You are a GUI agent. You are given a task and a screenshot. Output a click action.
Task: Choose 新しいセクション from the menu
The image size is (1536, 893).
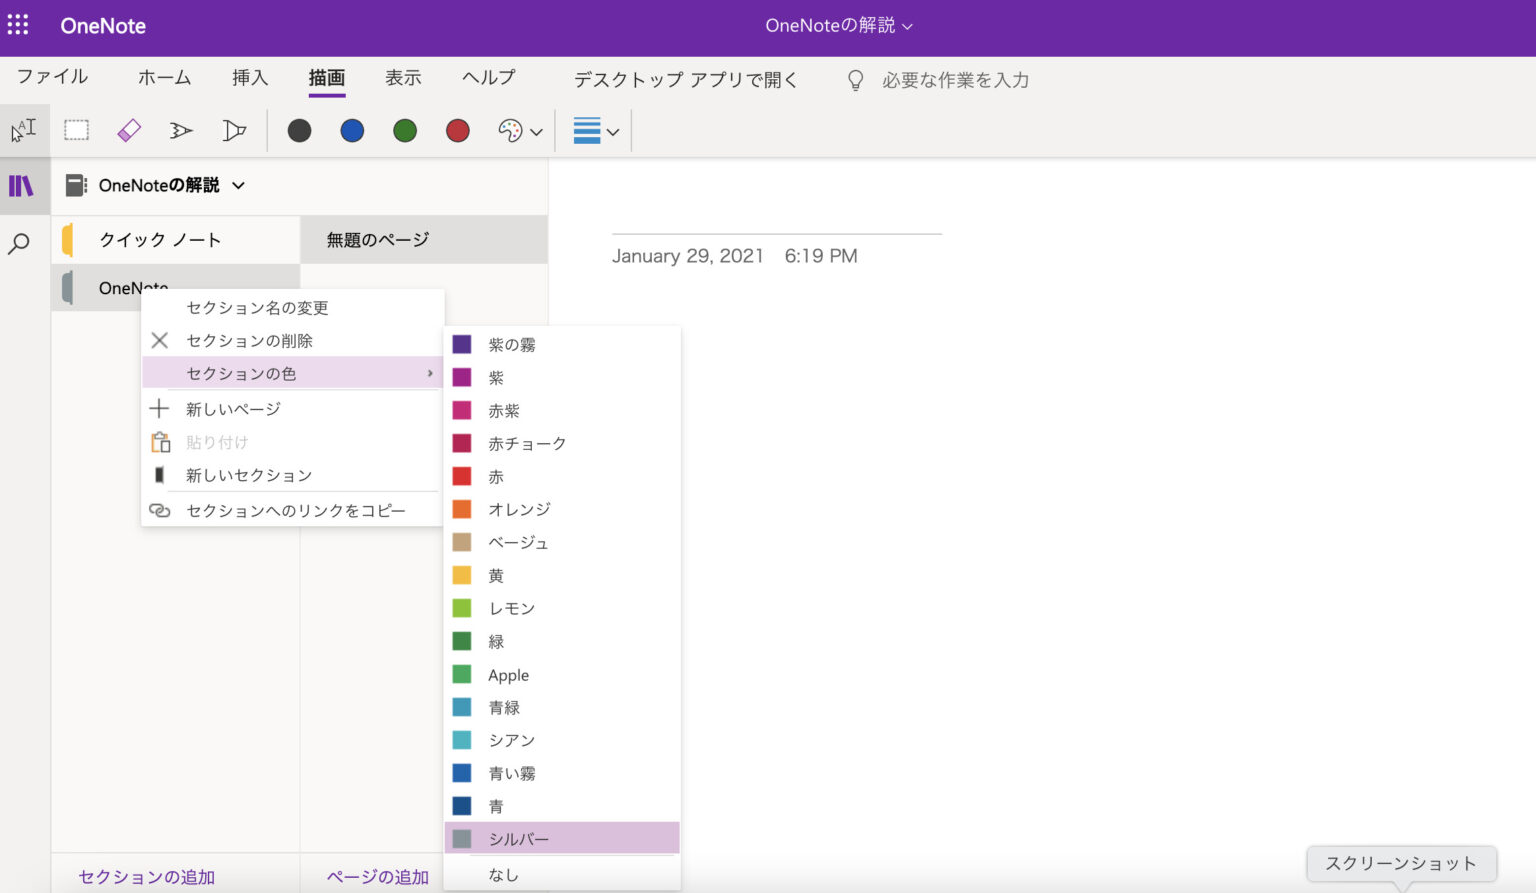[292, 475]
